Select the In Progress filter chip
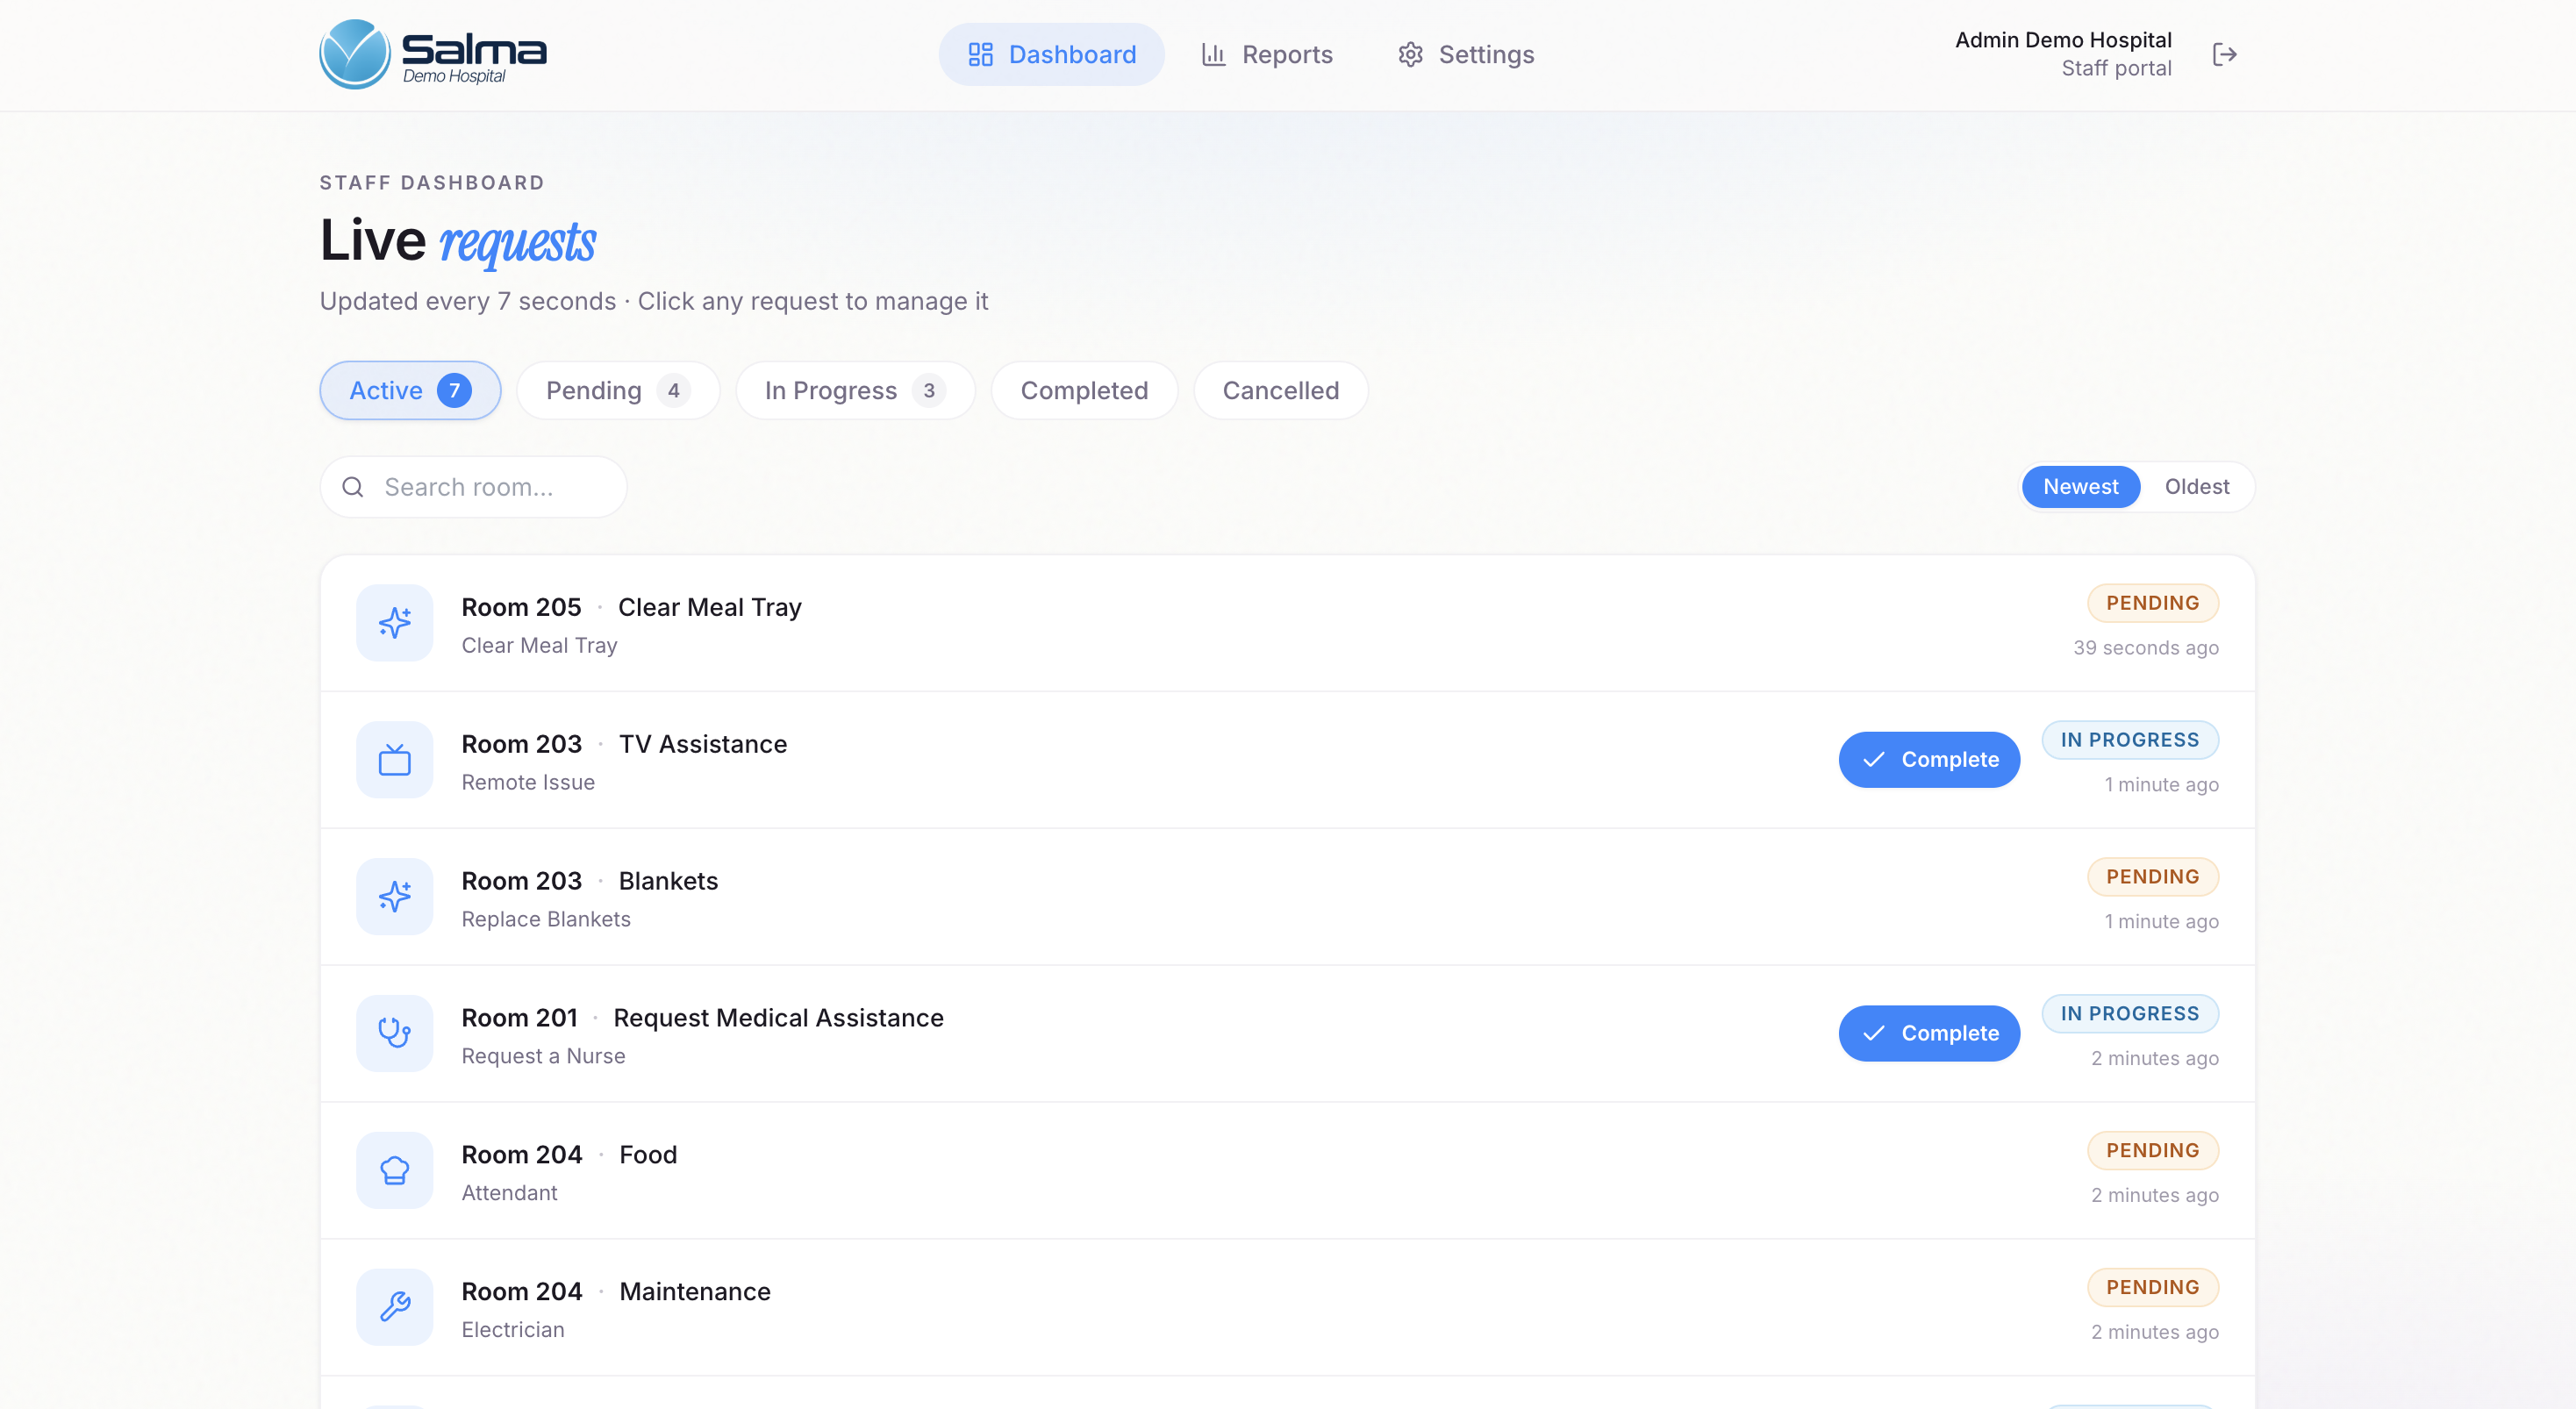2576x1409 pixels. [x=855, y=390]
